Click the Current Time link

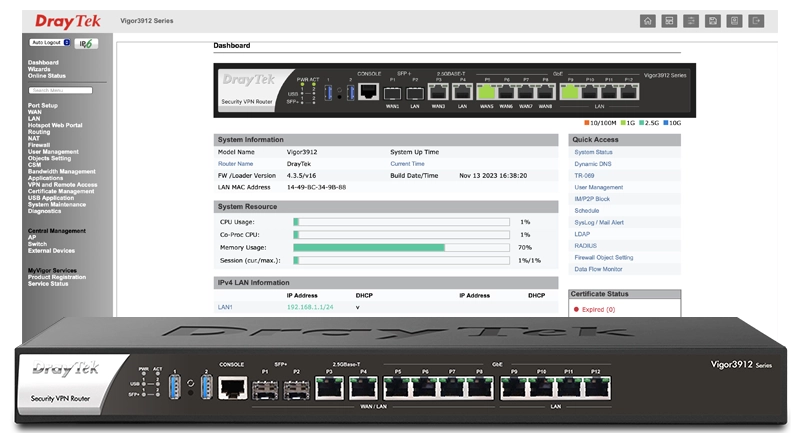[407, 164]
